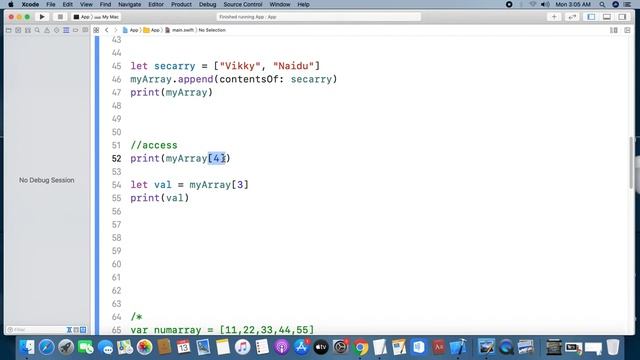This screenshot has width=640, height=360.
Task: Open Spotlight search in menu bar
Action: (x=602, y=4)
